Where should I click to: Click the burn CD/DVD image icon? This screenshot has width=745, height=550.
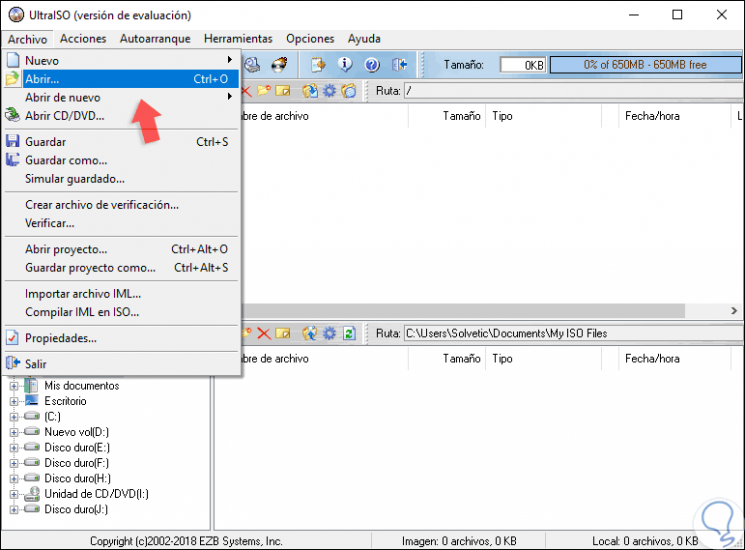(279, 65)
